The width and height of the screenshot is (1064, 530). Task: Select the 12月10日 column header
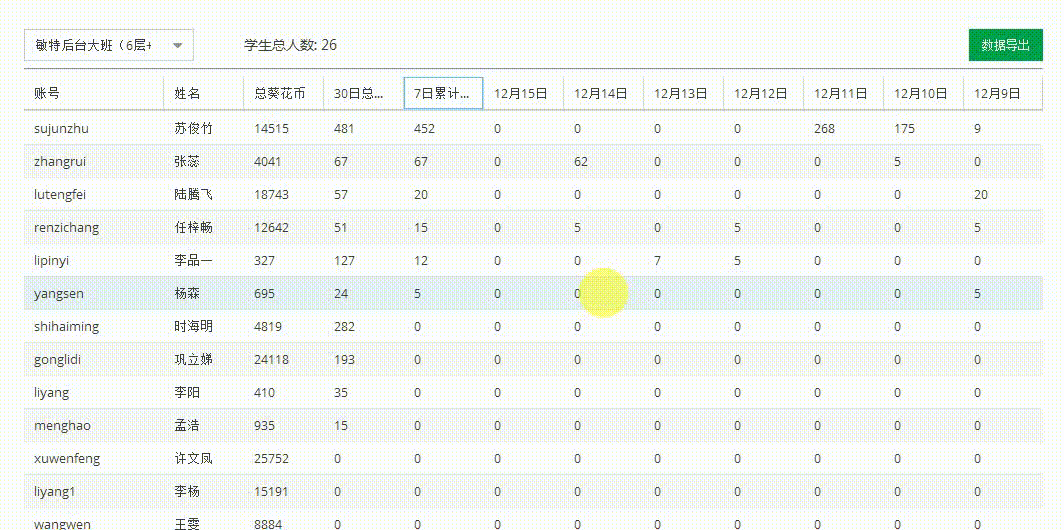click(x=921, y=93)
